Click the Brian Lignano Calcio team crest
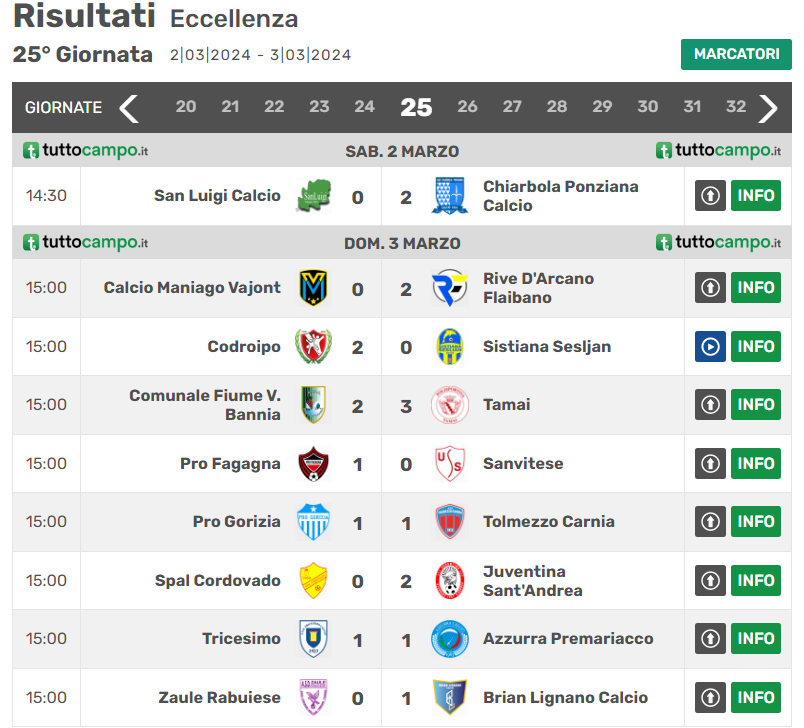This screenshot has height=728, width=804. coord(449,697)
